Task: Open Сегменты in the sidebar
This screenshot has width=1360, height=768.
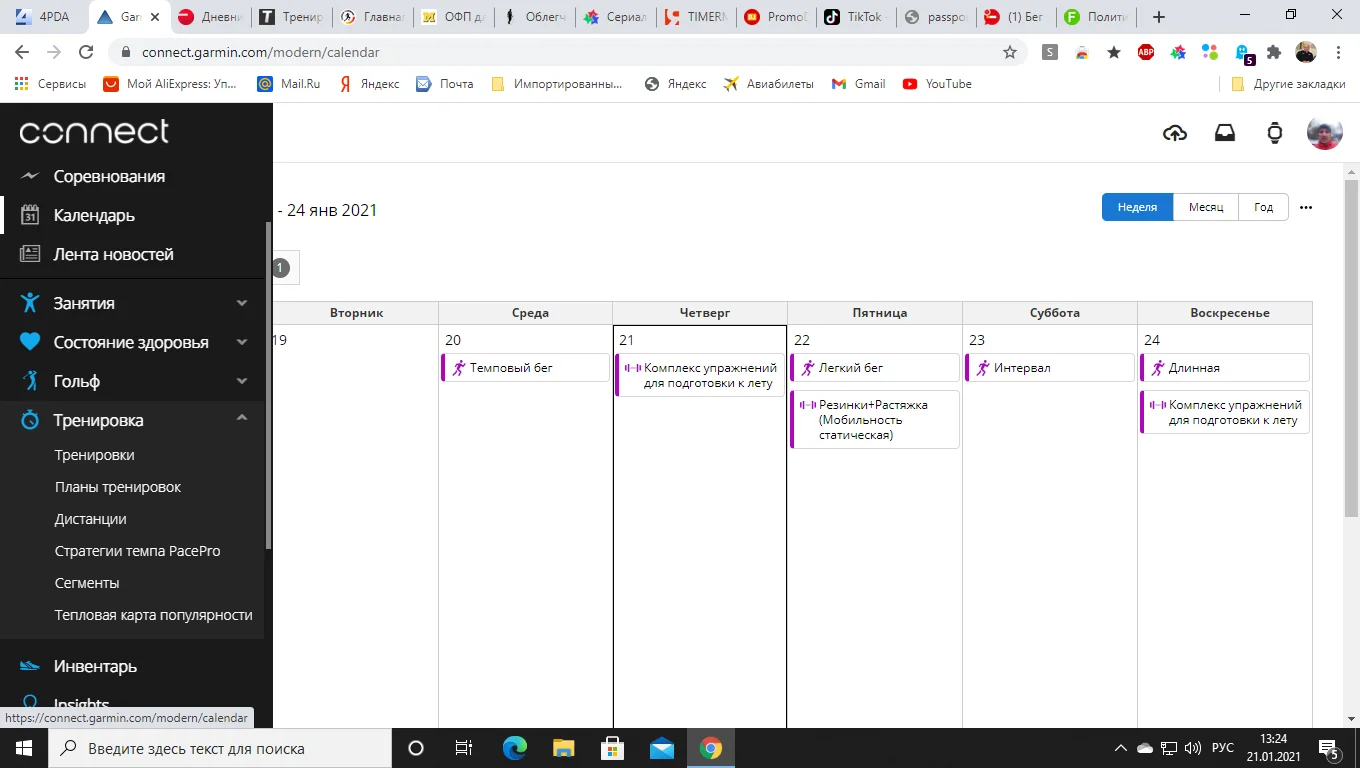Action: tap(87, 583)
